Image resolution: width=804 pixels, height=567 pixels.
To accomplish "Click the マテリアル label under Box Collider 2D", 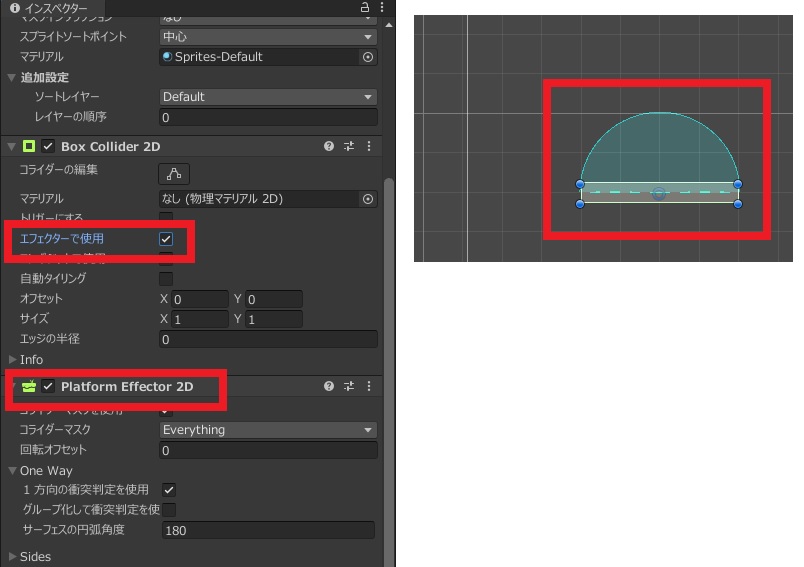I will [42, 199].
